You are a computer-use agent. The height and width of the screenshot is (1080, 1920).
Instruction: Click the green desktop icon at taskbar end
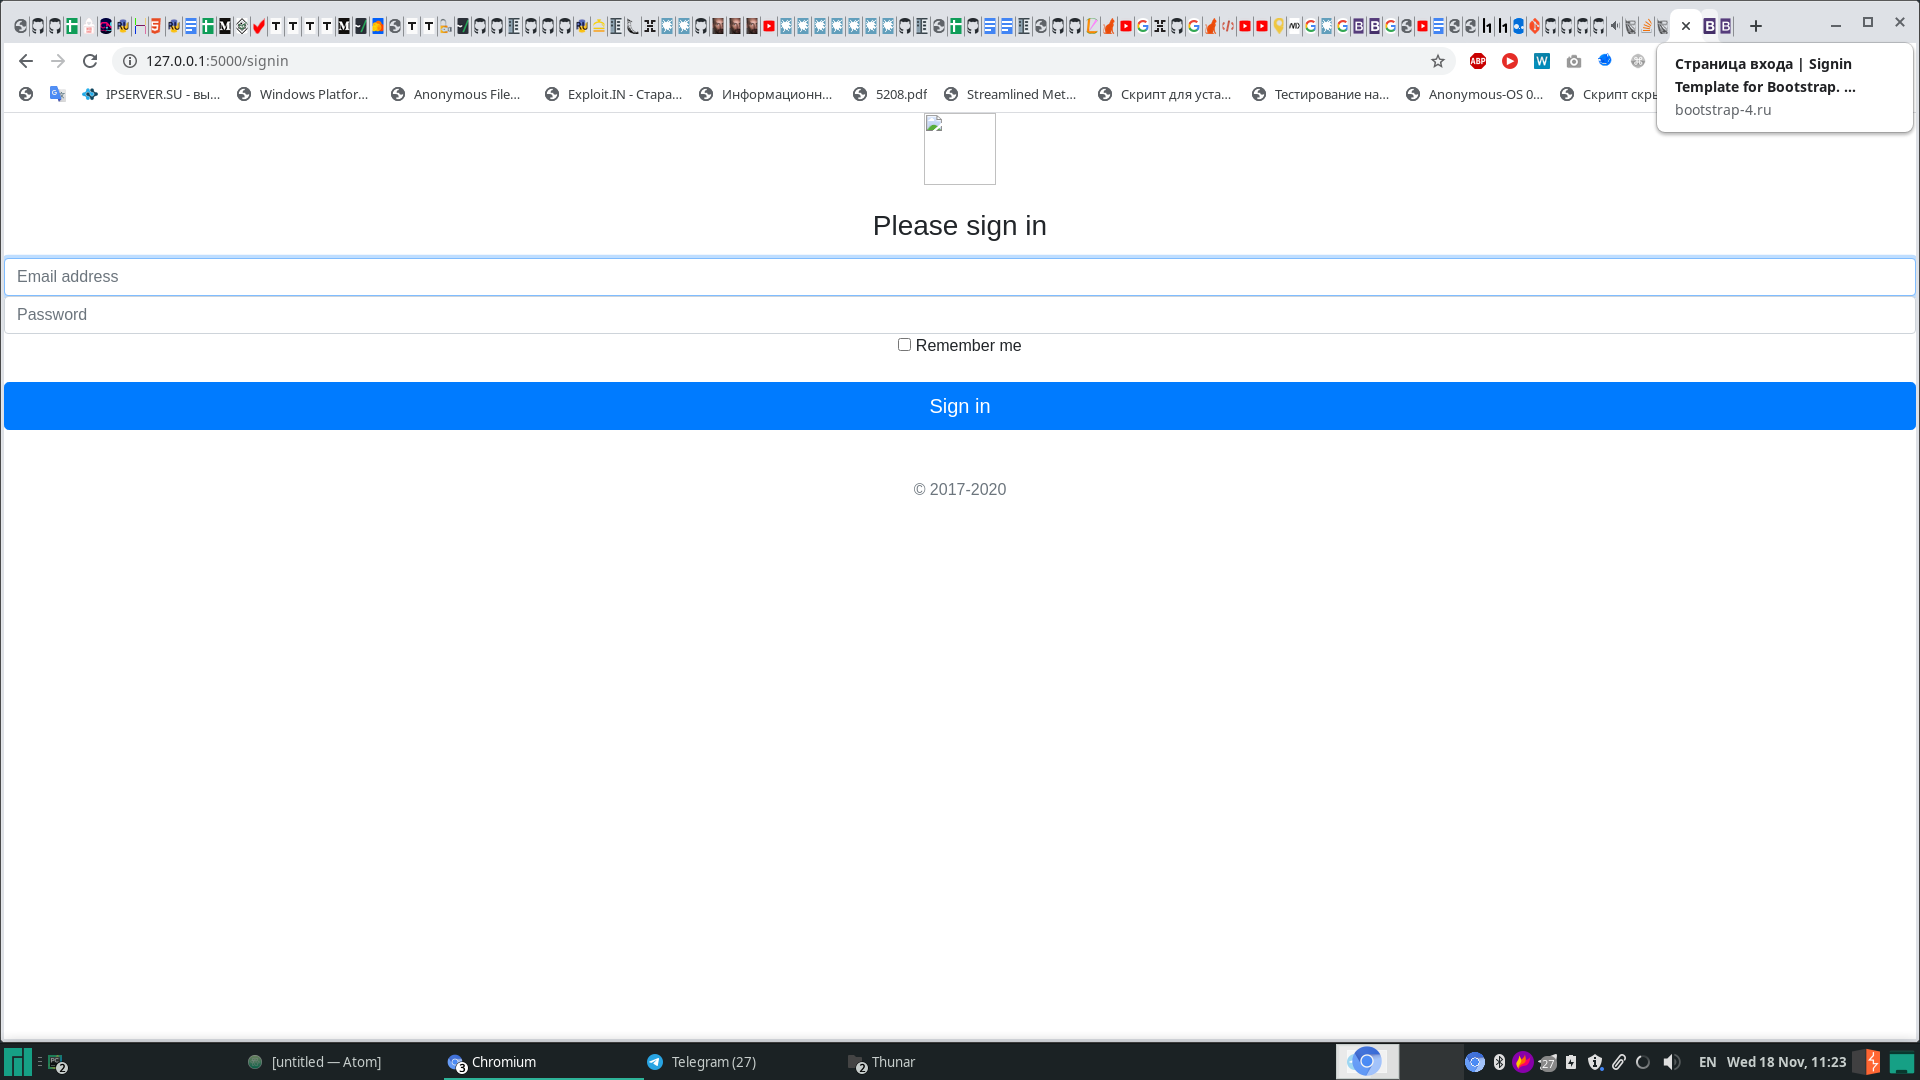pos(1902,1062)
